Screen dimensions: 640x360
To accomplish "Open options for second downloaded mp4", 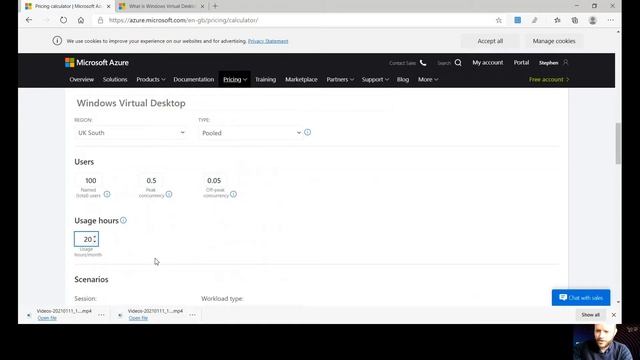I will point(192,315).
